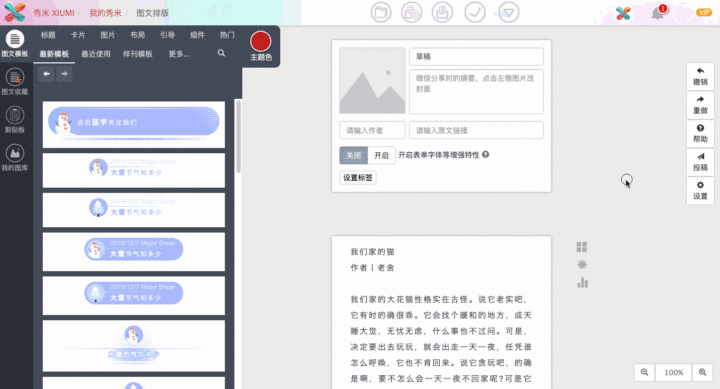Click the search magnifier in template panel
Viewport: 720px width, 389px height.
[221, 53]
